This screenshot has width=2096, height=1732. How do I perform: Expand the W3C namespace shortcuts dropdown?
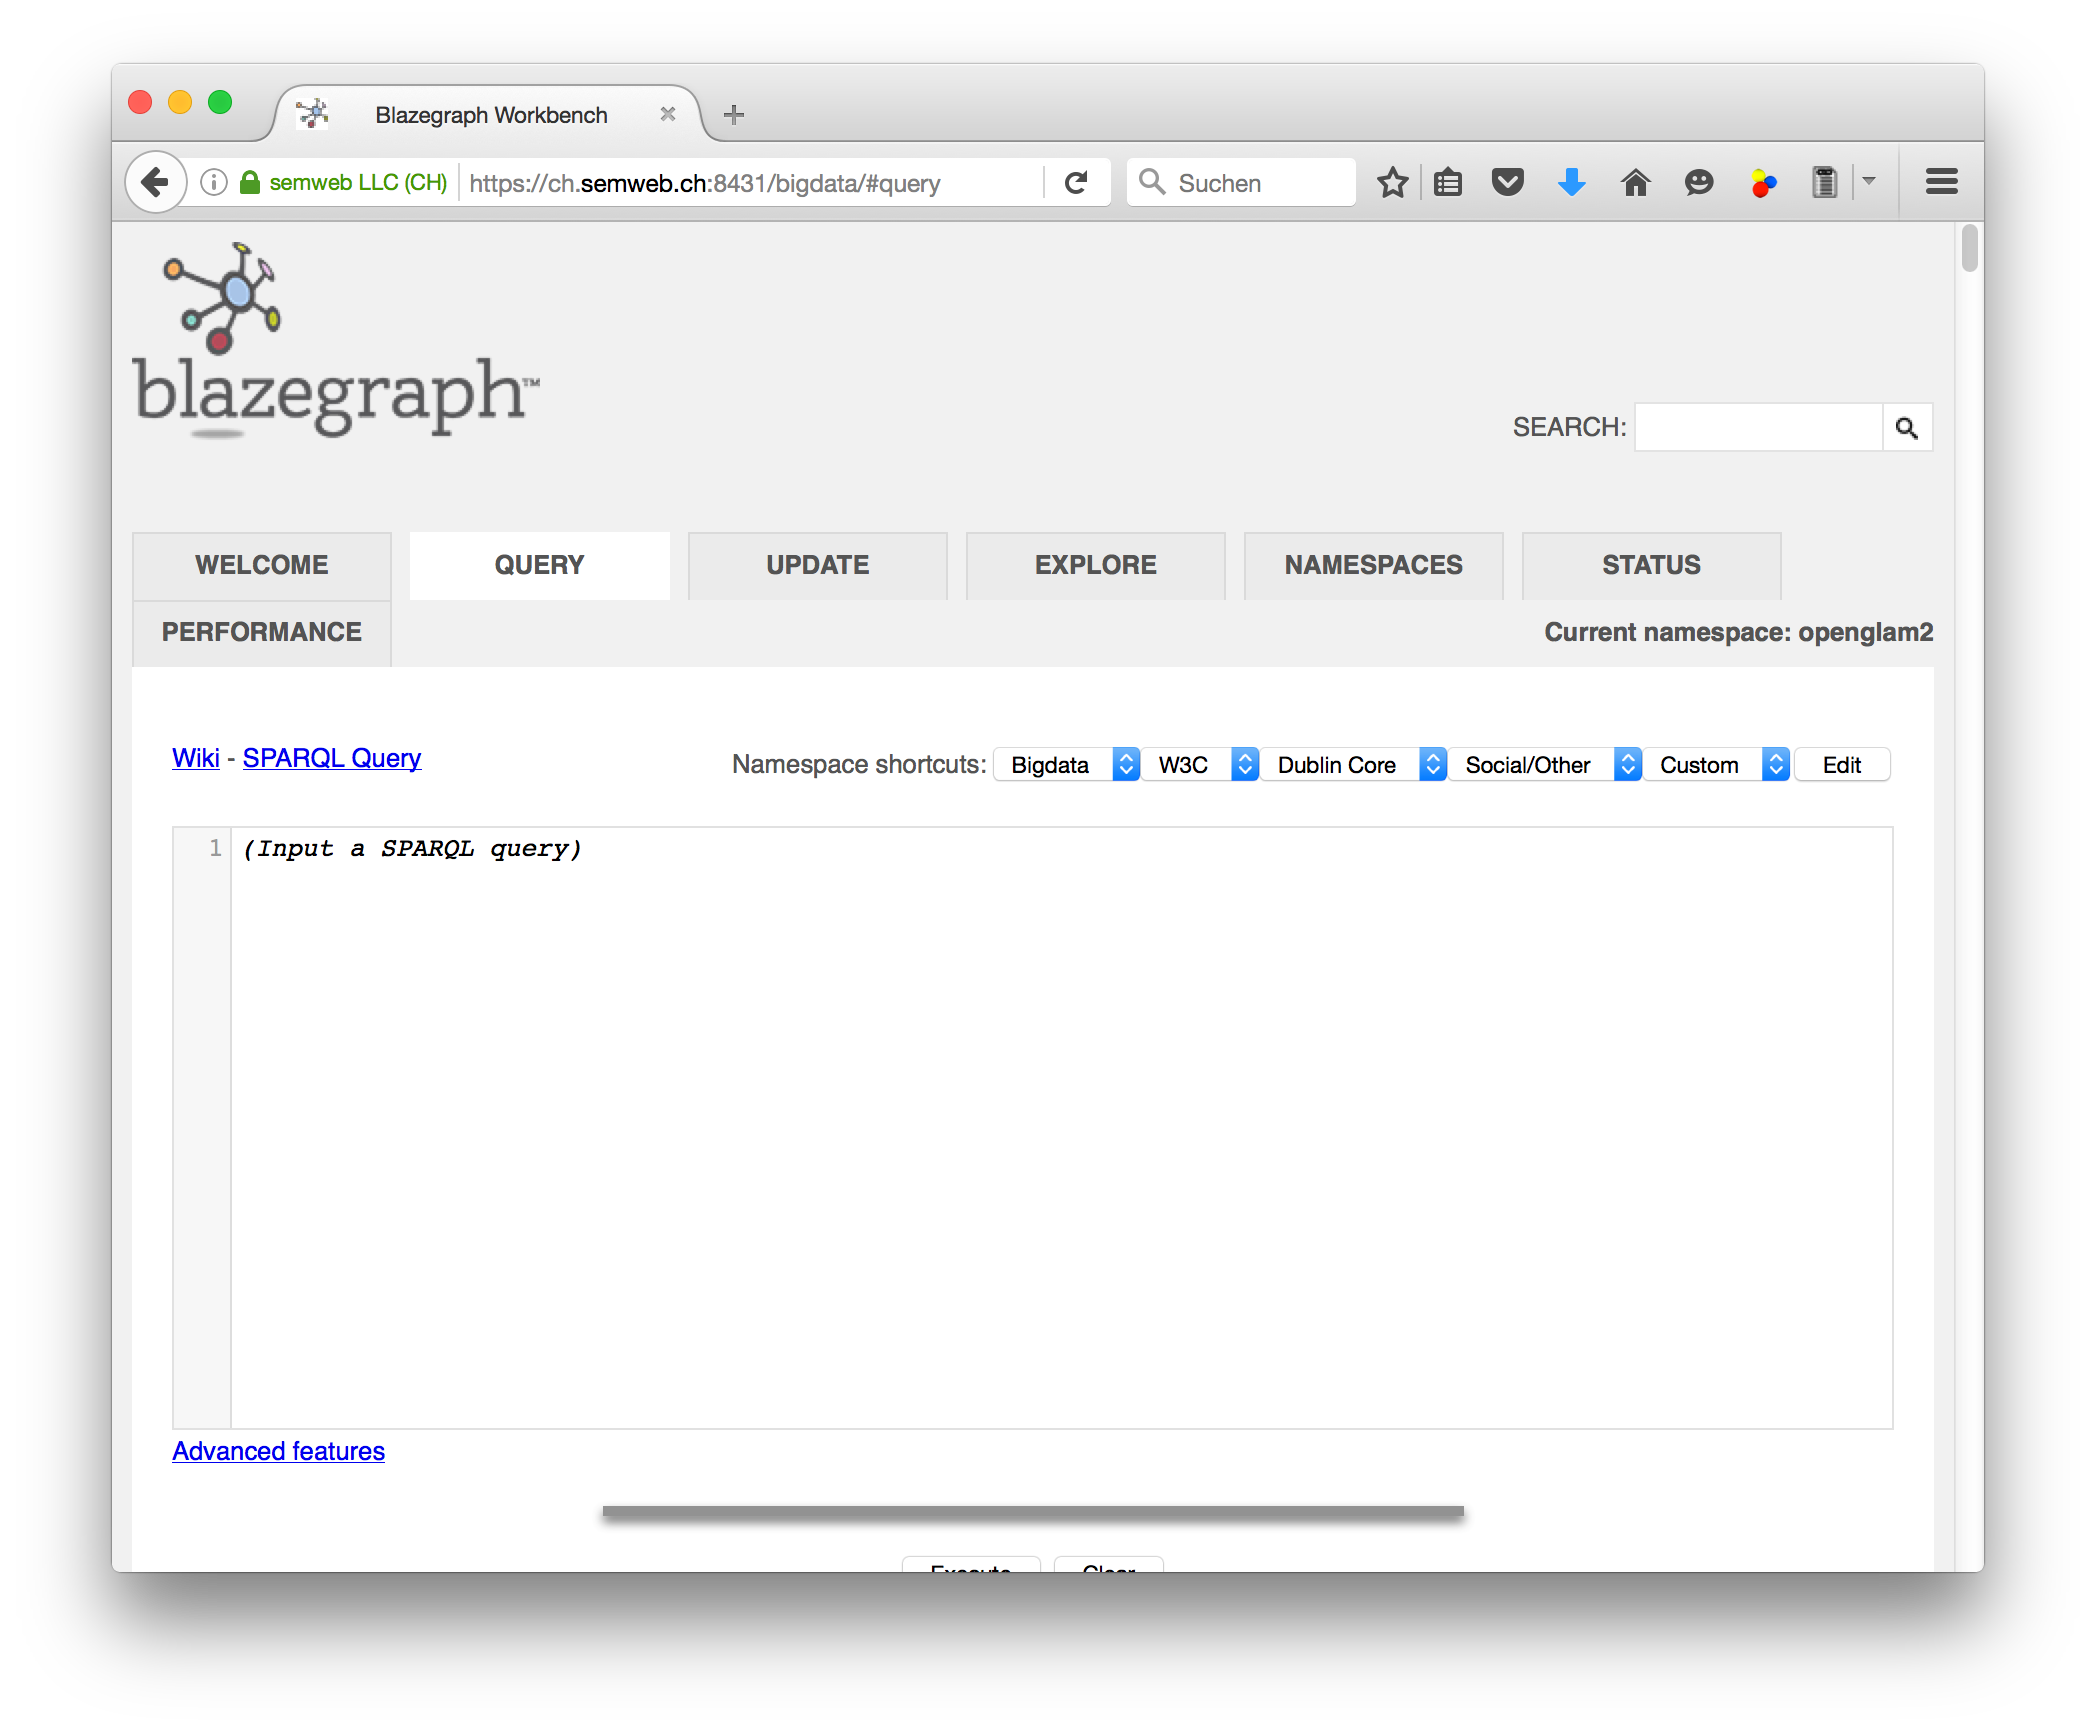click(x=1199, y=765)
